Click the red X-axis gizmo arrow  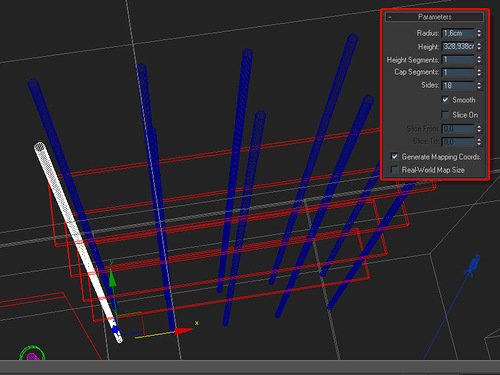(x=183, y=331)
